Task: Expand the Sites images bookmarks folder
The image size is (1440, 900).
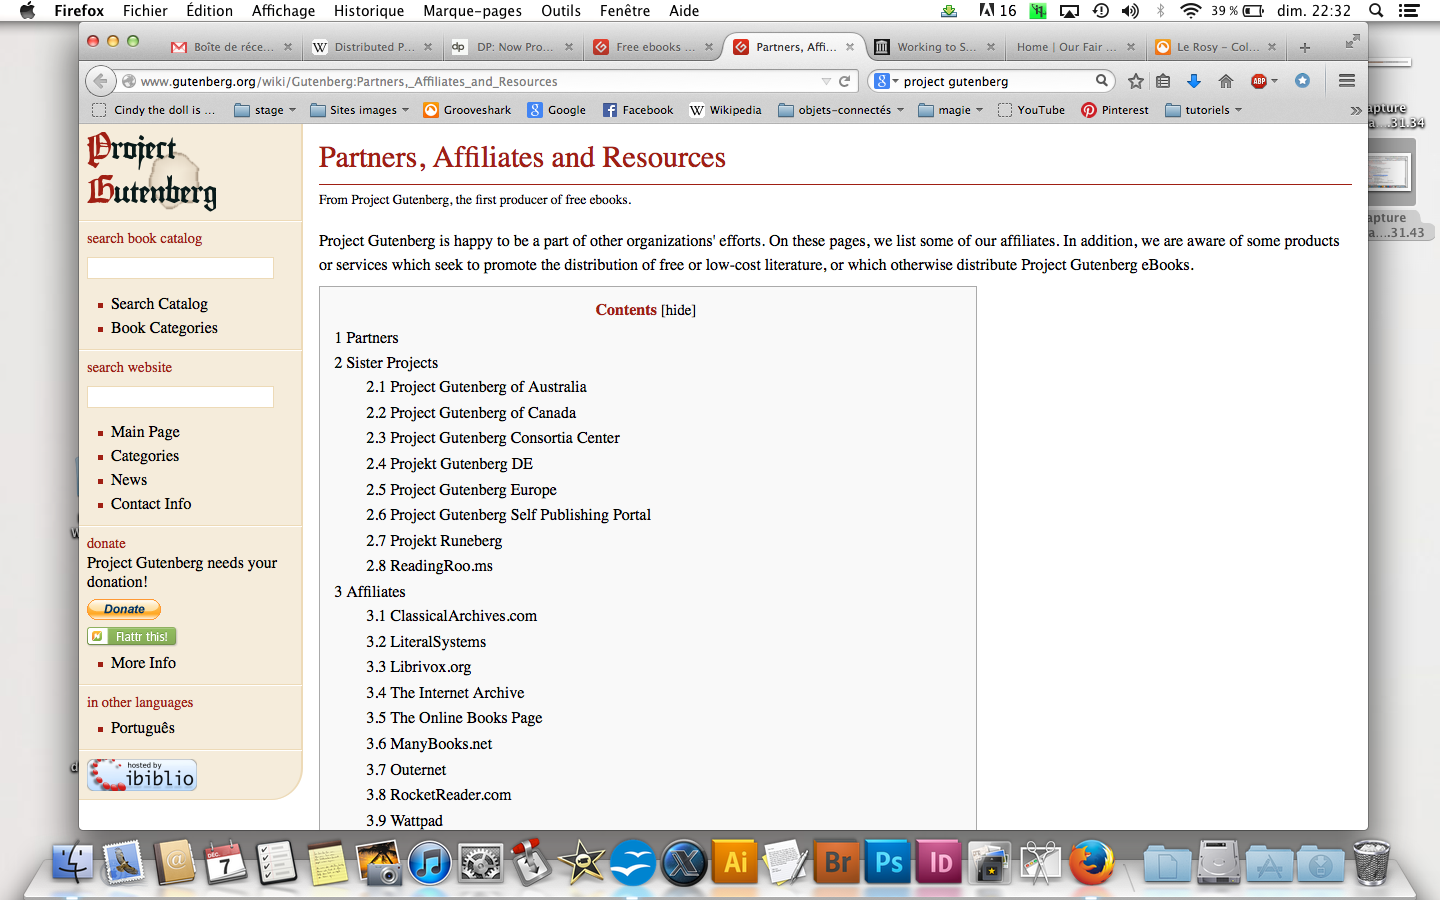Action: [x=360, y=110]
